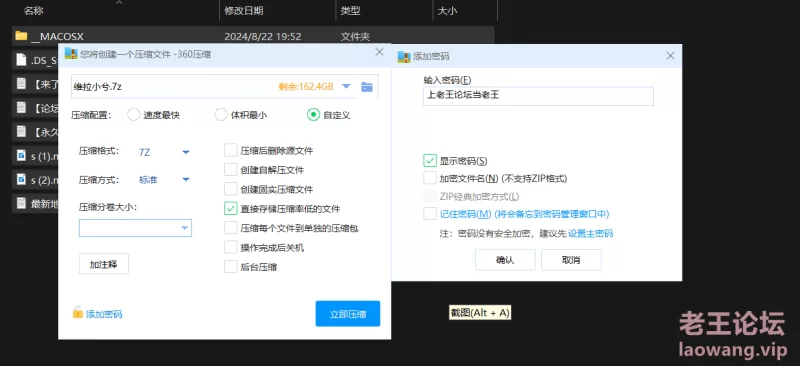Click the file icon beside 【论坛
The width and height of the screenshot is (800, 366).
(21, 107)
